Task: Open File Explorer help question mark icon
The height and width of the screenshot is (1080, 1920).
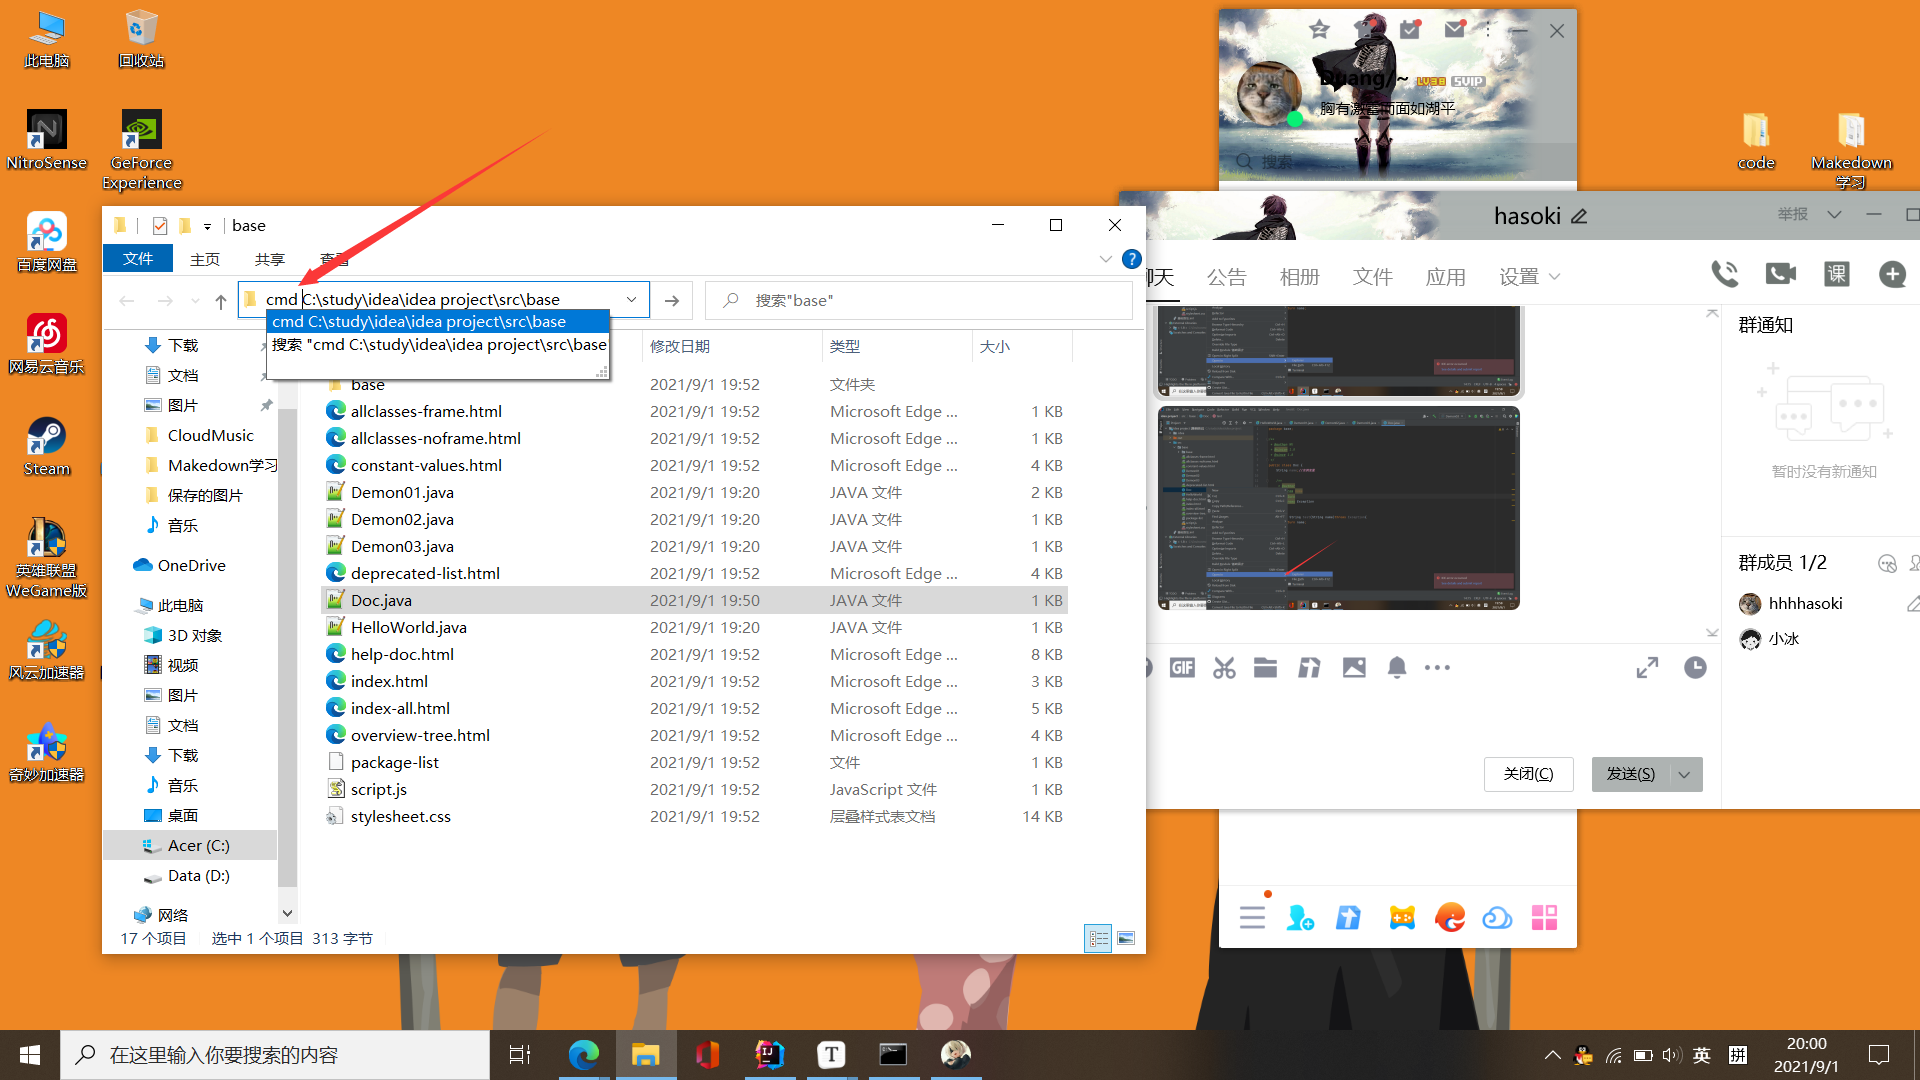Action: click(x=1131, y=259)
